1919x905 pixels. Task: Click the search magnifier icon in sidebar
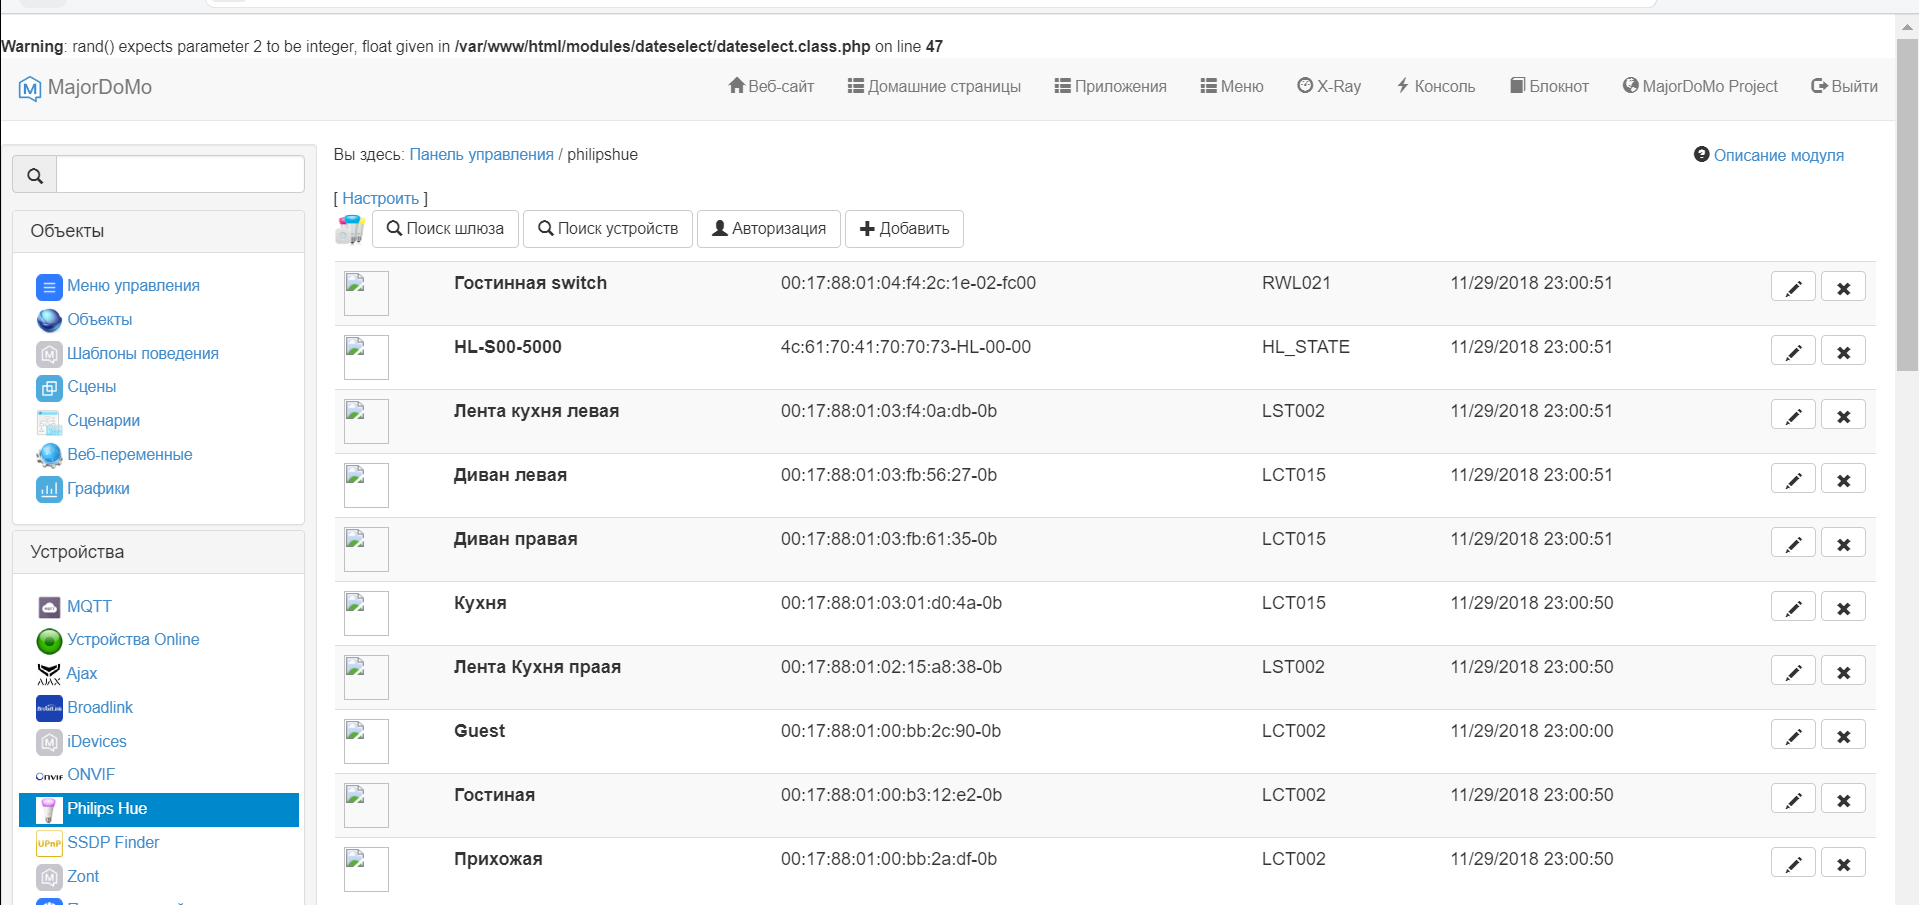pyautogui.click(x=35, y=175)
